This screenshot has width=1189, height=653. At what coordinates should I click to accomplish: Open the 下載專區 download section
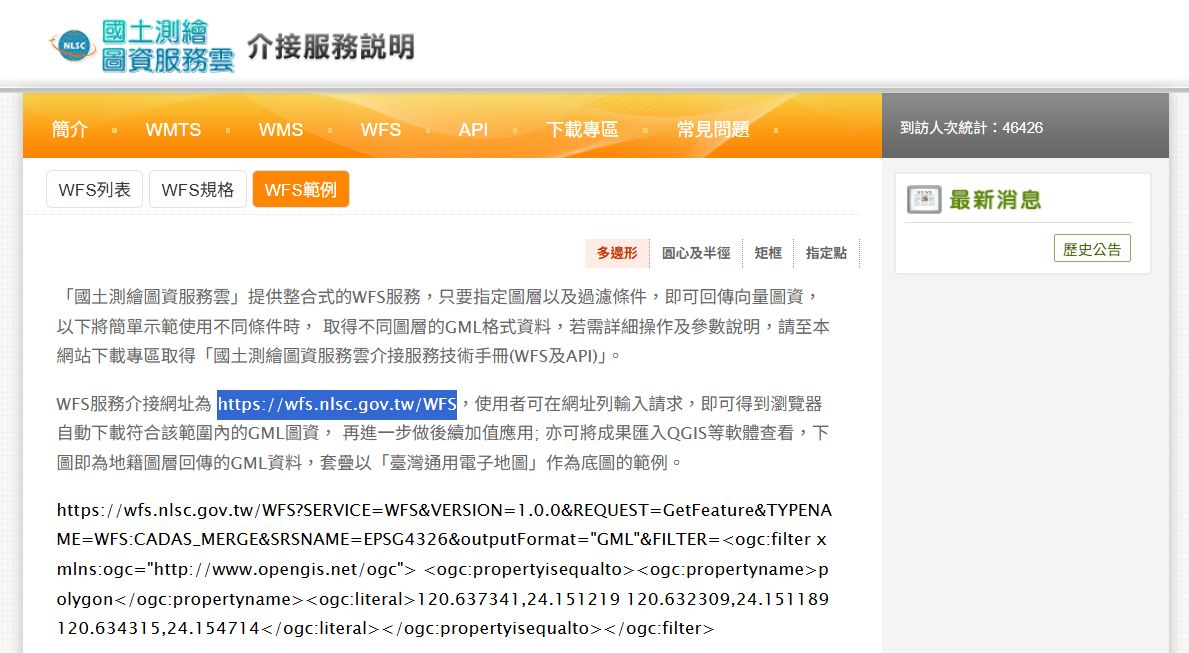[582, 130]
